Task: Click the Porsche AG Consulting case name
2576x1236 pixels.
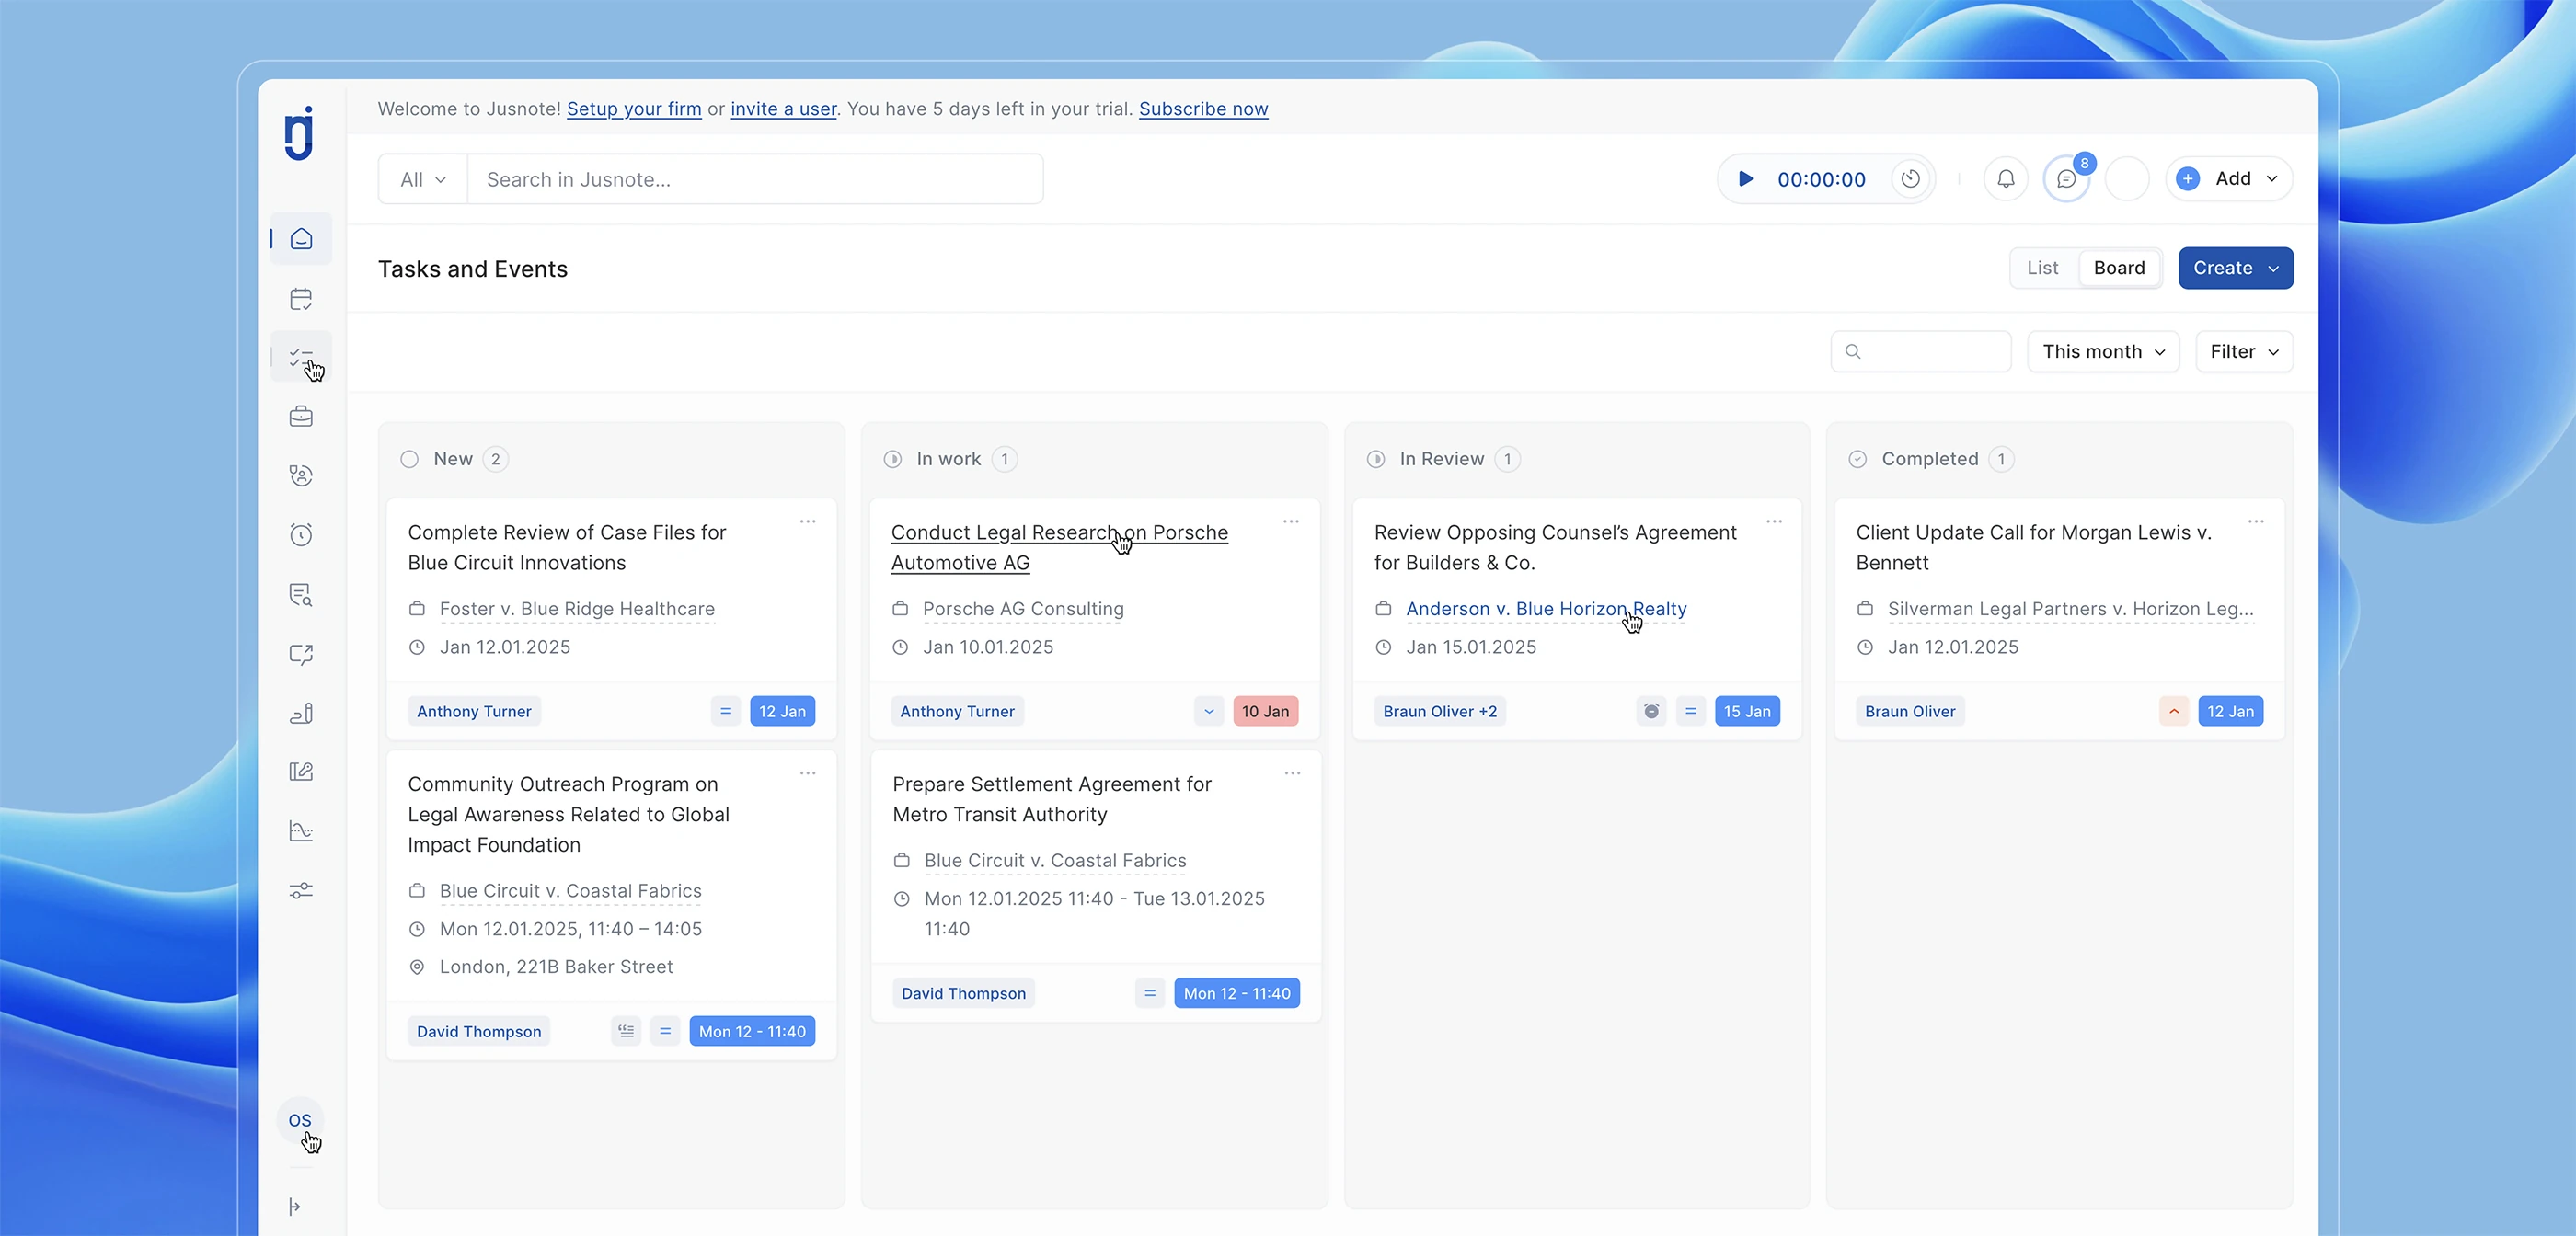Action: pyautogui.click(x=1023, y=609)
